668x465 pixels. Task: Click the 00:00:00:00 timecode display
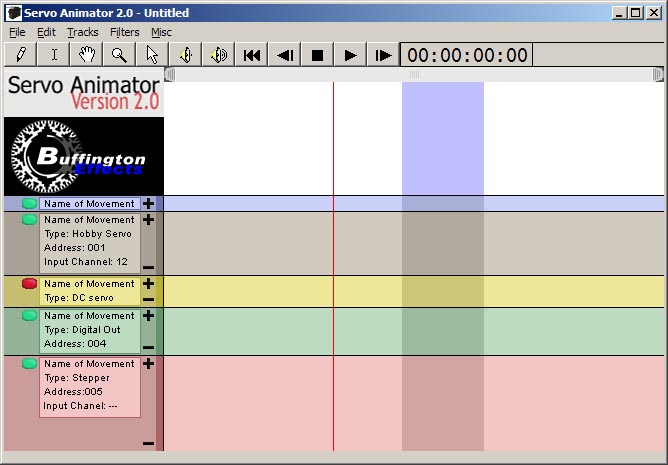[466, 55]
